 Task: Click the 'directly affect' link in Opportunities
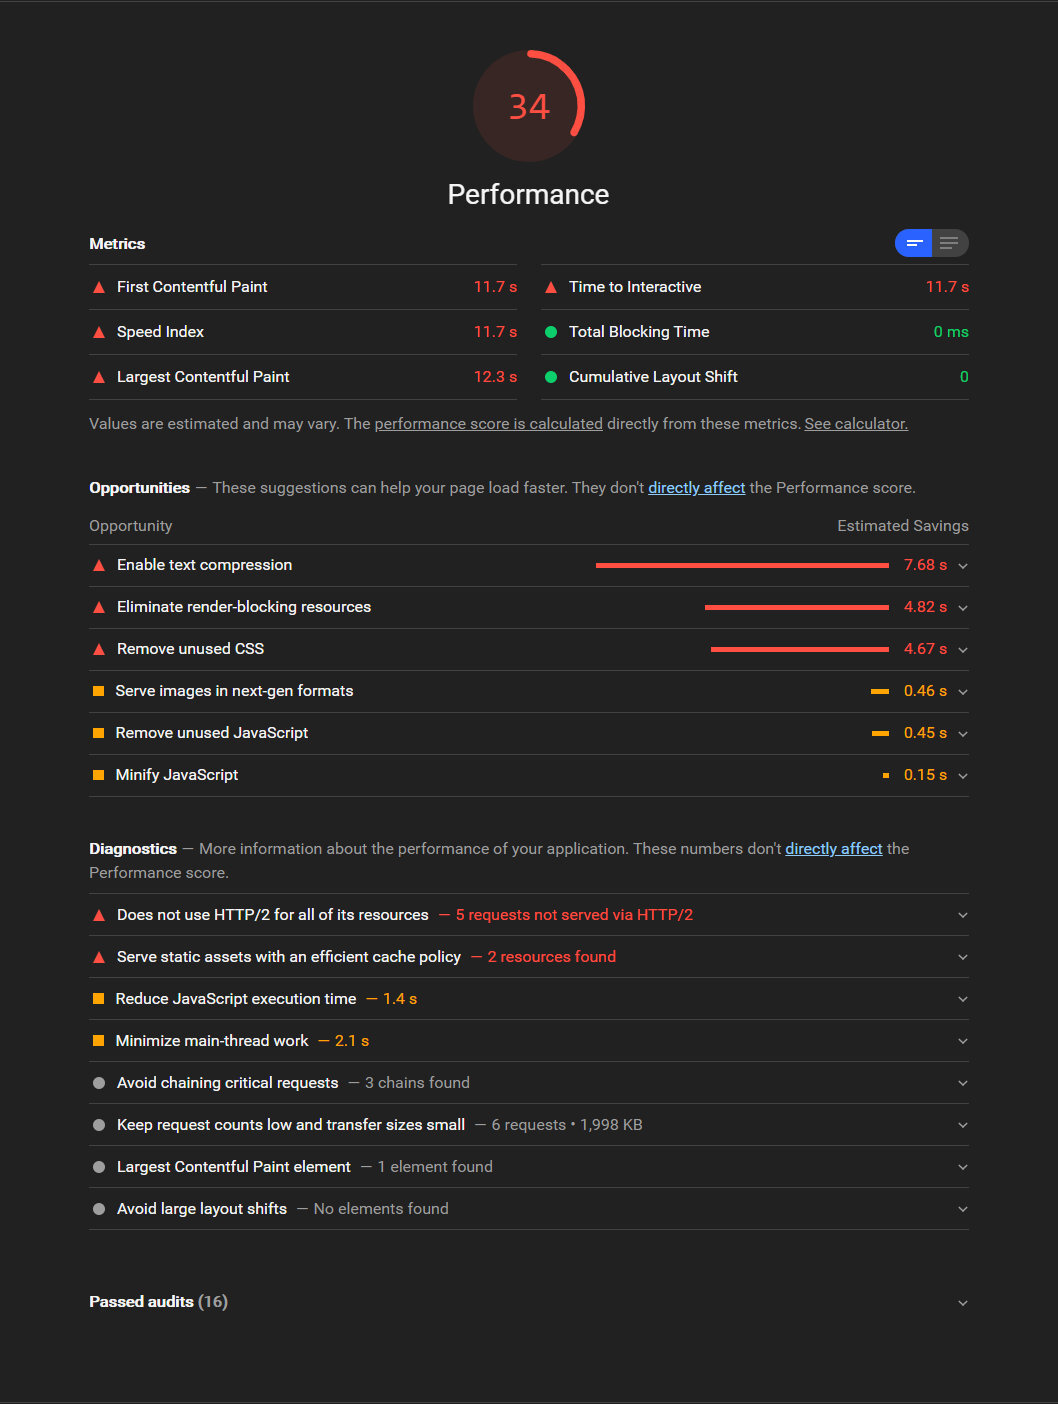[697, 488]
